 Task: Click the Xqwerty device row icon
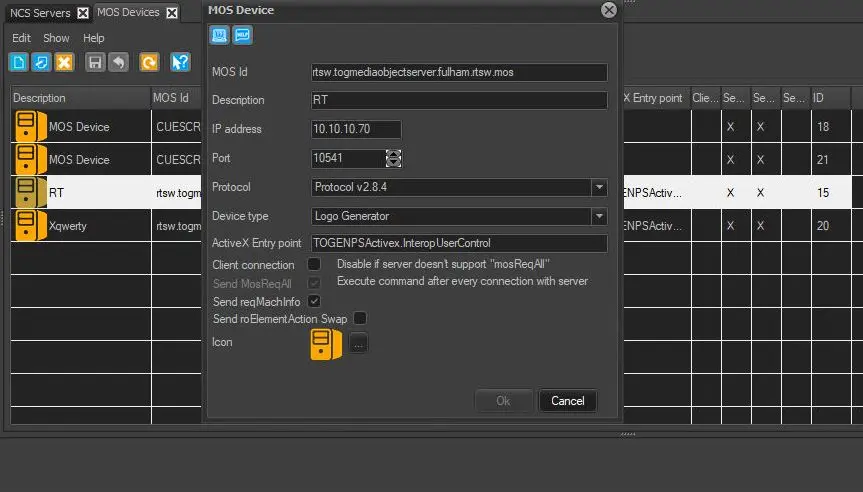[x=29, y=225]
